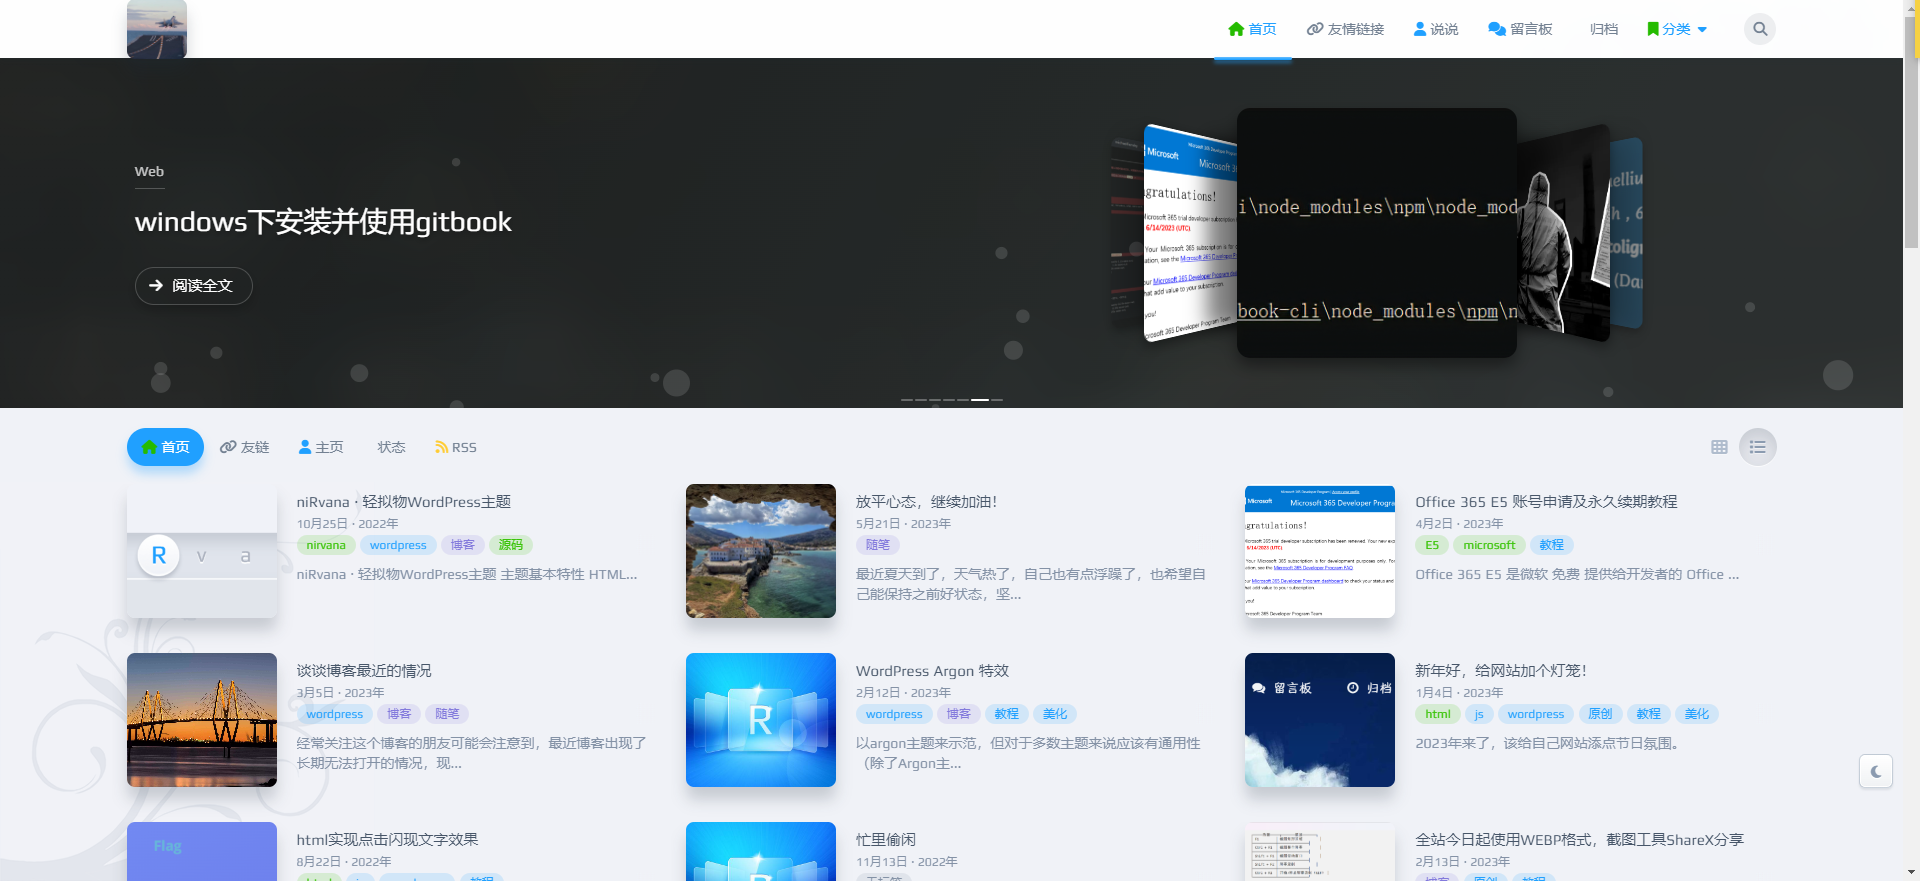Select the 主页 tab with person icon

coord(321,447)
